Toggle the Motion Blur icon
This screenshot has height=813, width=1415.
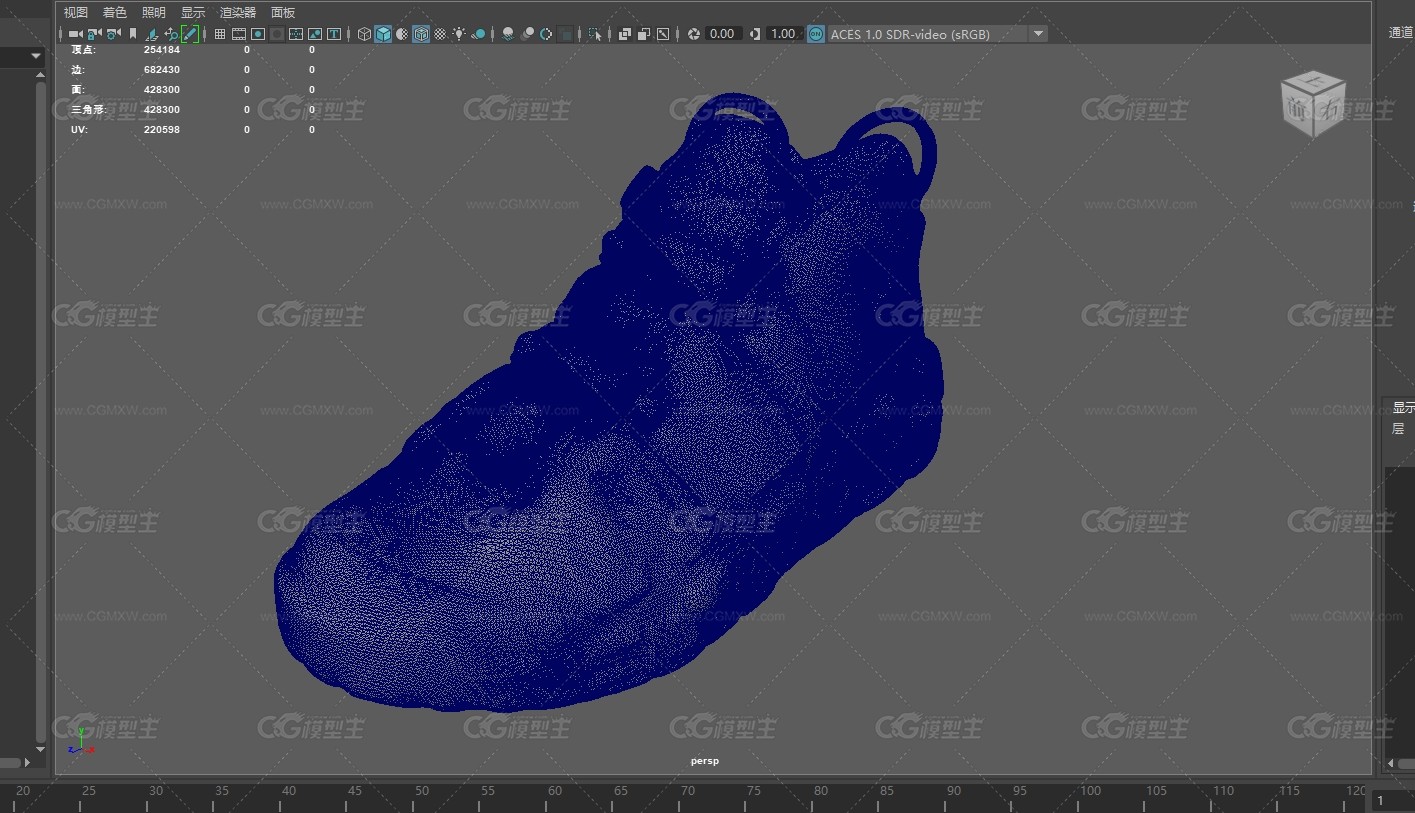528,34
